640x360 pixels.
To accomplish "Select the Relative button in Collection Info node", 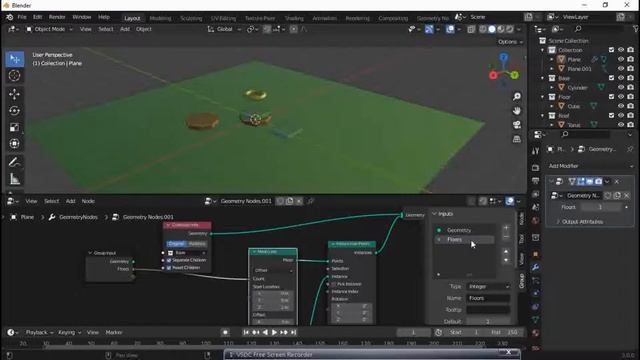I will tap(197, 244).
